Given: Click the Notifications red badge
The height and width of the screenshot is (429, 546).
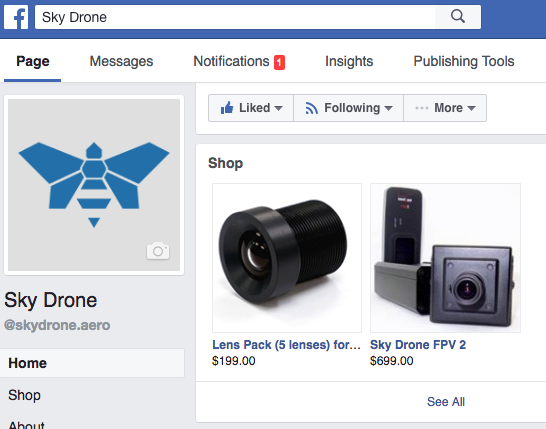Looking at the screenshot, I should point(279,63).
